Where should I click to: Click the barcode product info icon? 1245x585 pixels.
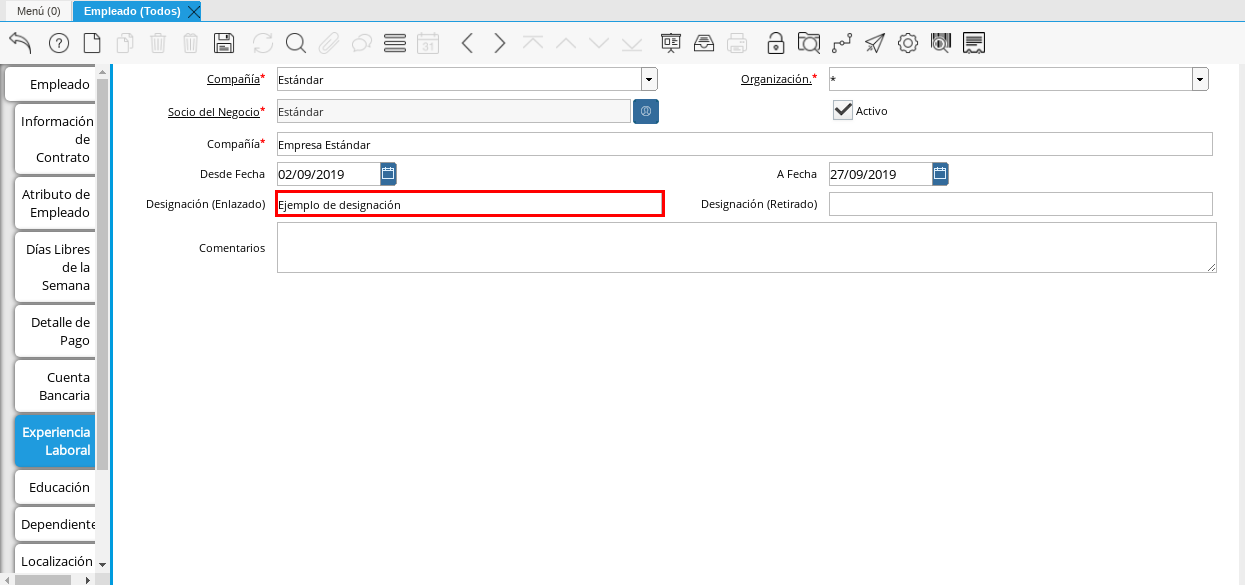(x=941, y=43)
